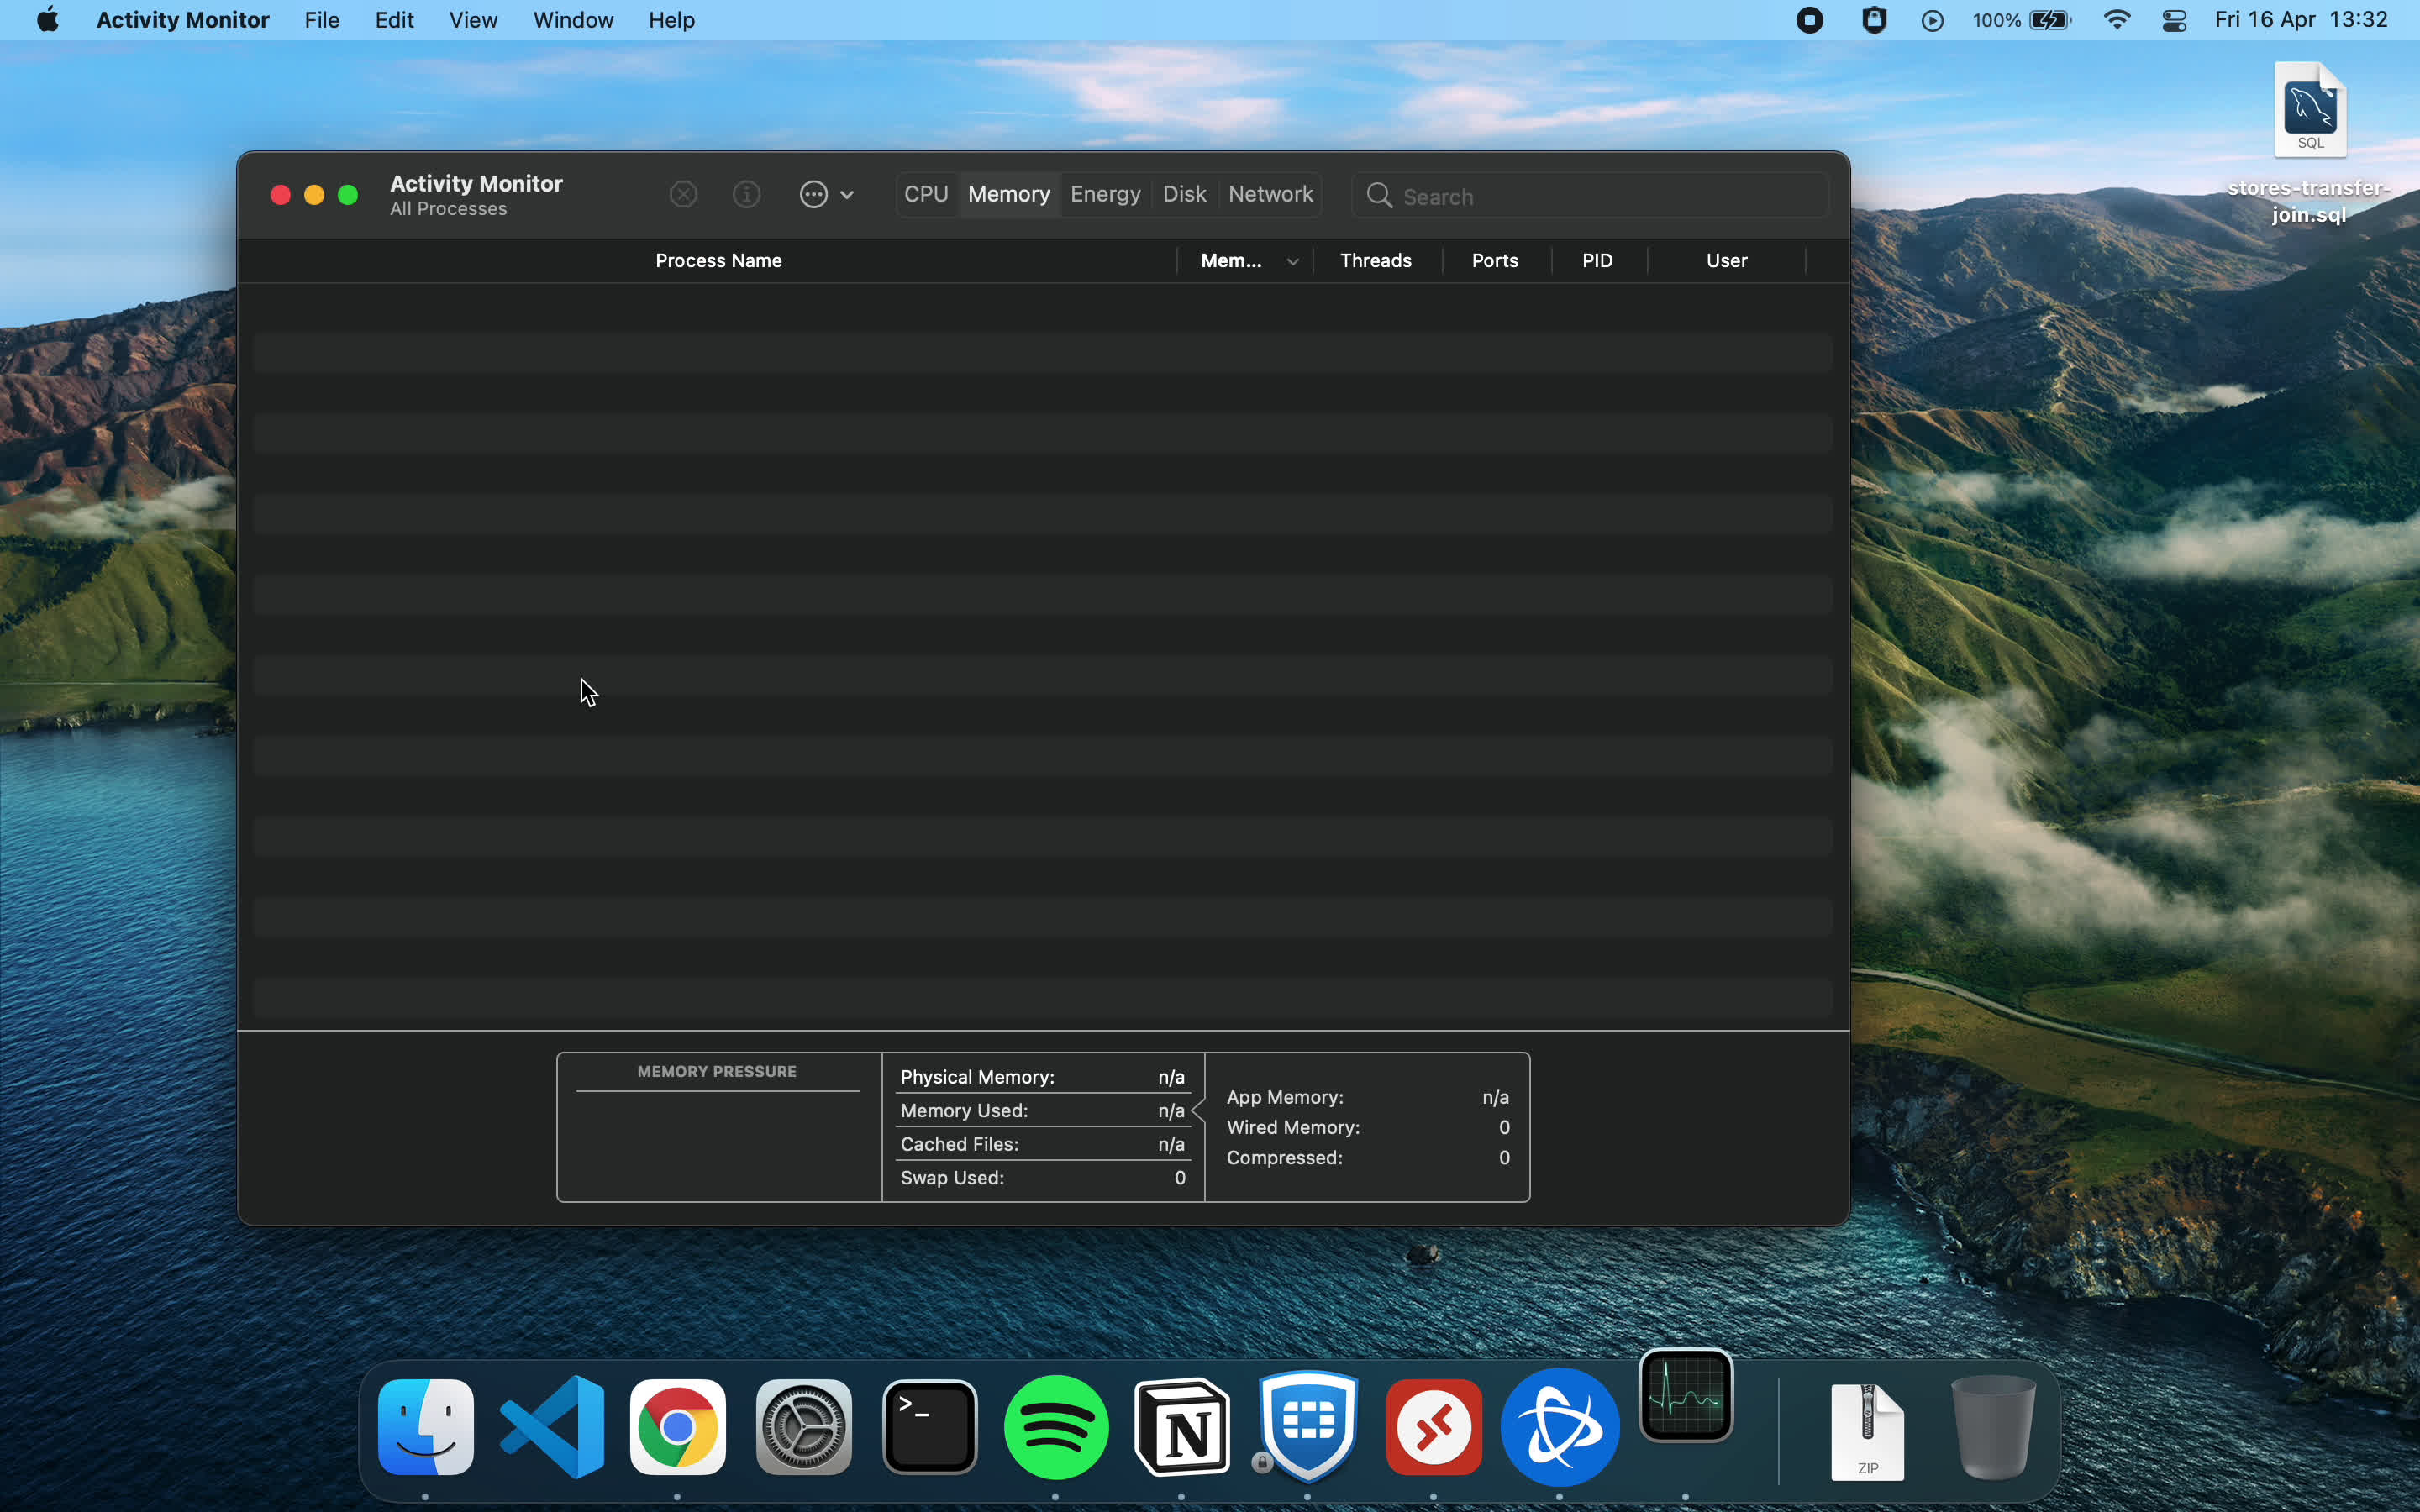The height and width of the screenshot is (1512, 2420).
Task: Click the inspect process info icon
Action: point(746,194)
